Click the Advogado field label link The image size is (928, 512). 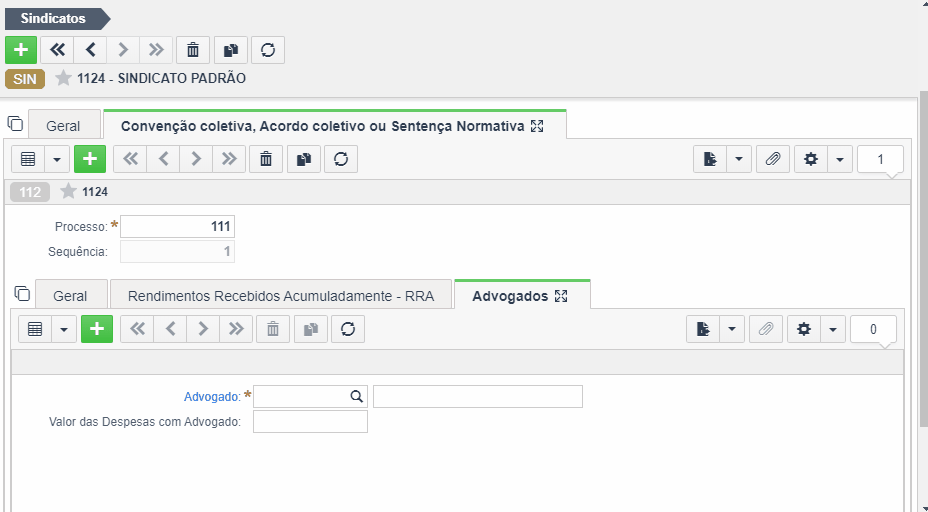[x=212, y=397]
